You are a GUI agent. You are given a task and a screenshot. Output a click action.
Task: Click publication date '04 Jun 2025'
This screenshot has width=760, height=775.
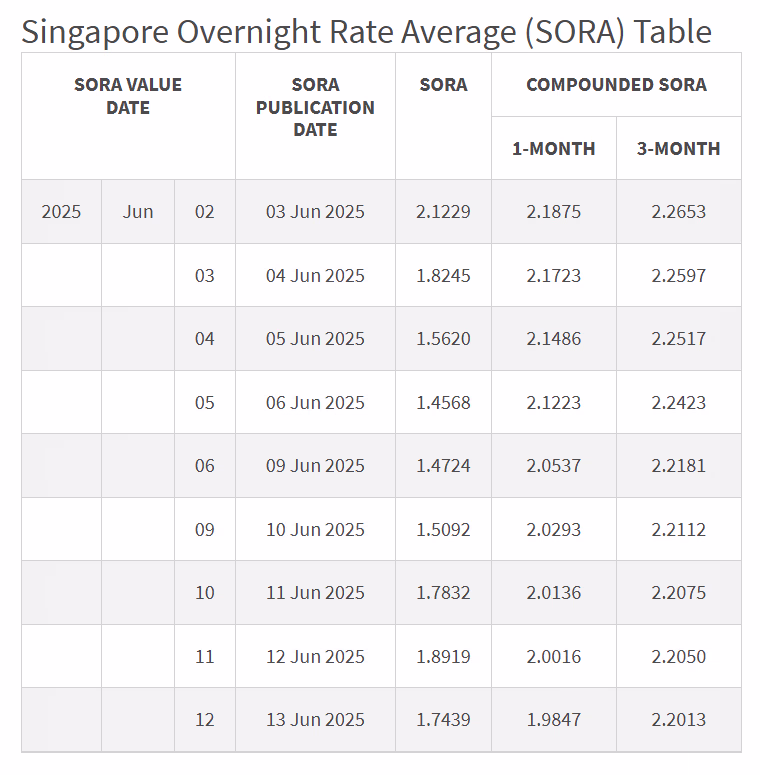tap(315, 275)
